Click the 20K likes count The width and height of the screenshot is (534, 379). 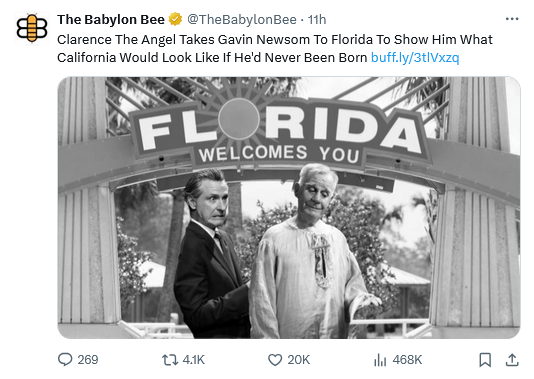tap(298, 360)
